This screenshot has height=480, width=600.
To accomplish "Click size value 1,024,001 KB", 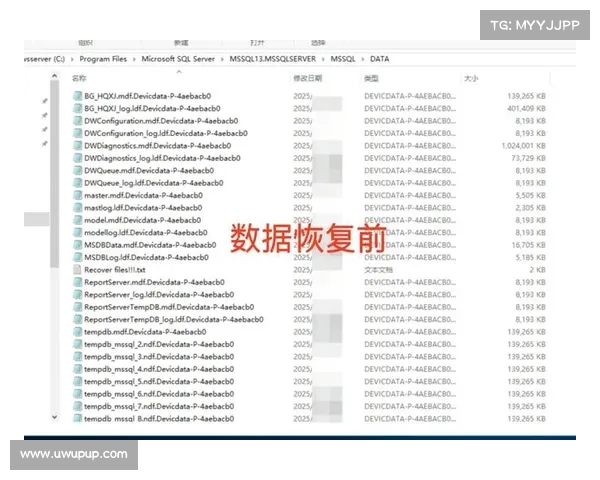I will 523,145.
